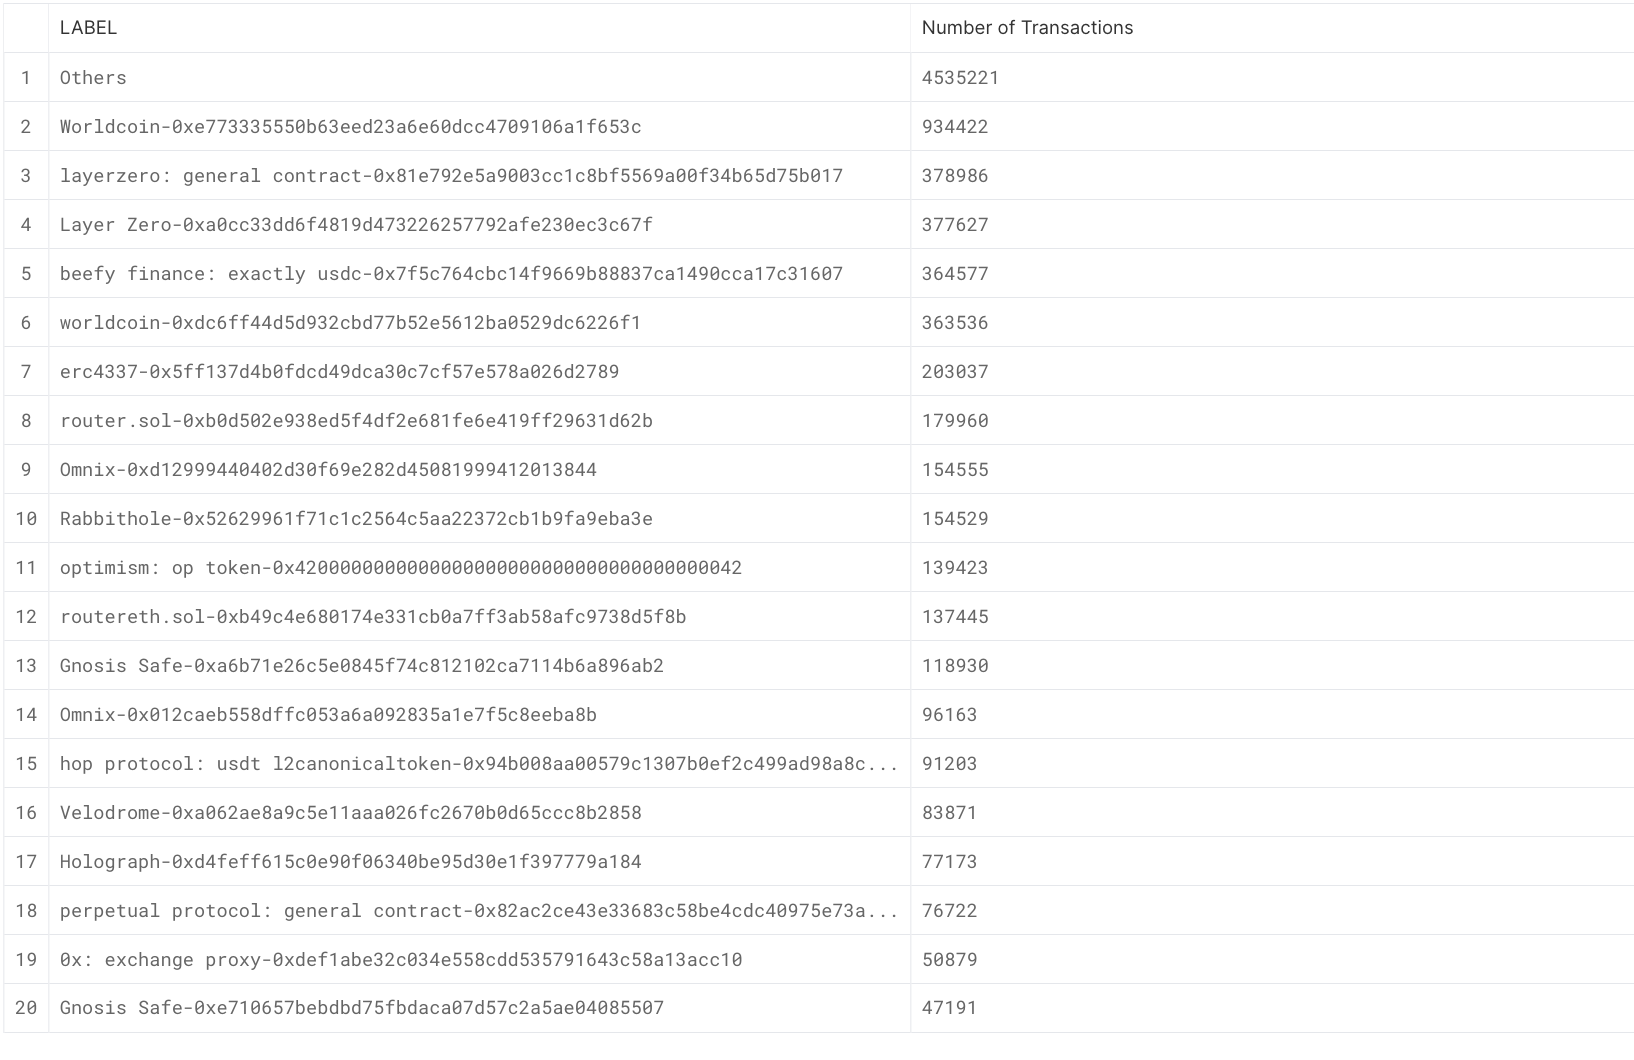Image resolution: width=1634 pixels, height=1060 pixels.
Task: Select row number 20
Action: coord(26,1008)
